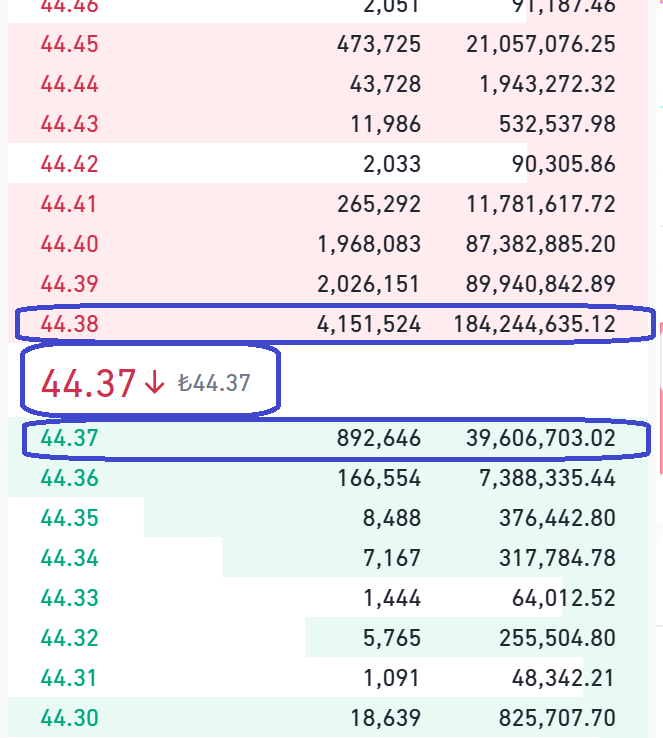
Task: Click the 44.33 bid price
Action: pyautogui.click(x=69, y=598)
